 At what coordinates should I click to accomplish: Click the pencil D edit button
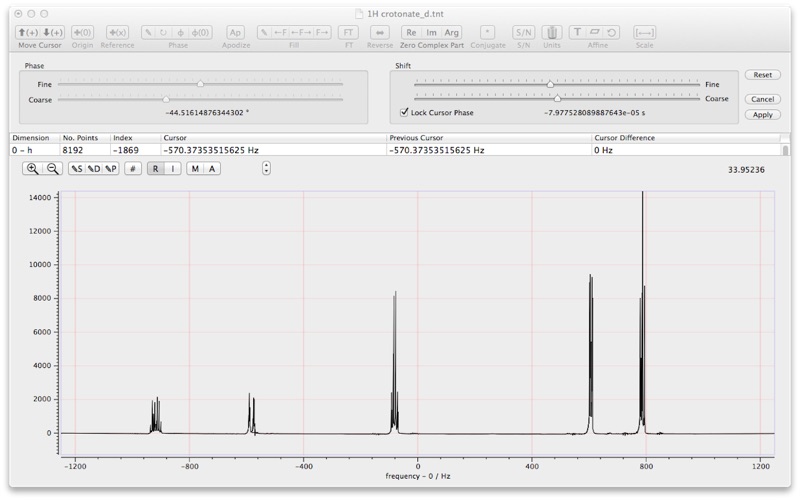coord(94,169)
